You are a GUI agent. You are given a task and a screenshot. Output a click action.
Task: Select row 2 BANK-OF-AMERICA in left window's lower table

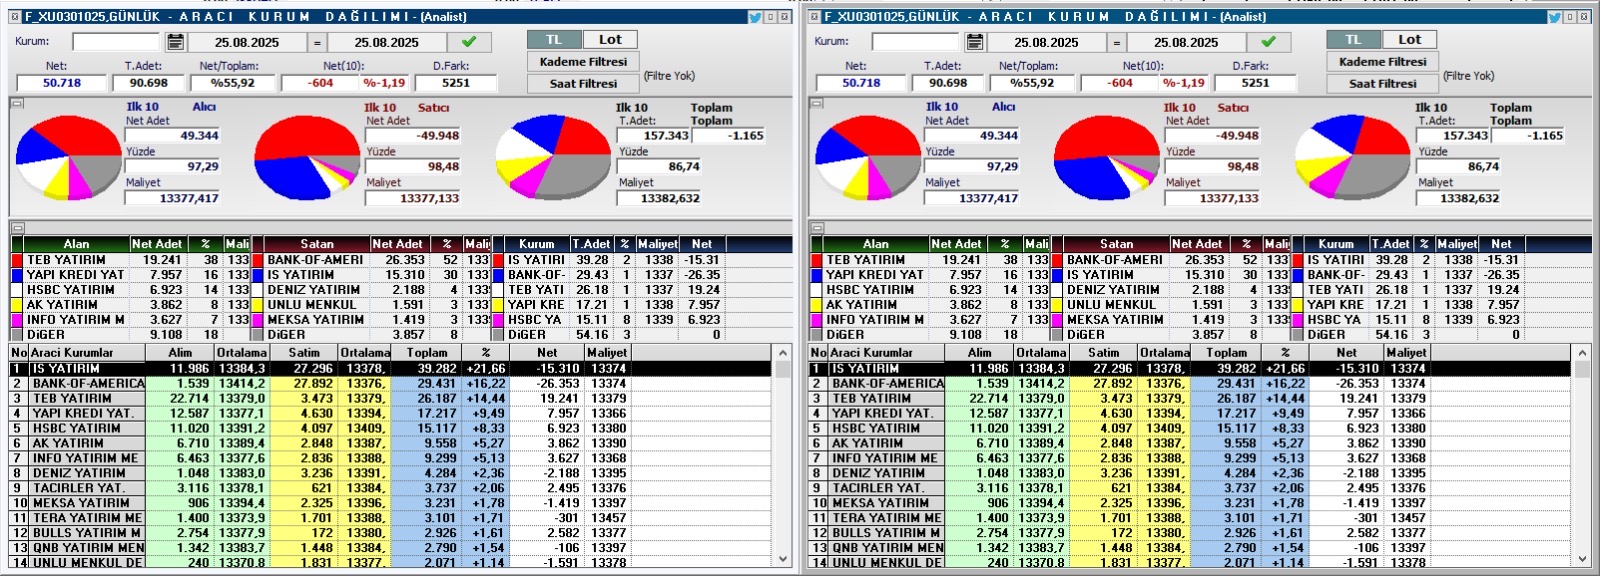(391, 384)
